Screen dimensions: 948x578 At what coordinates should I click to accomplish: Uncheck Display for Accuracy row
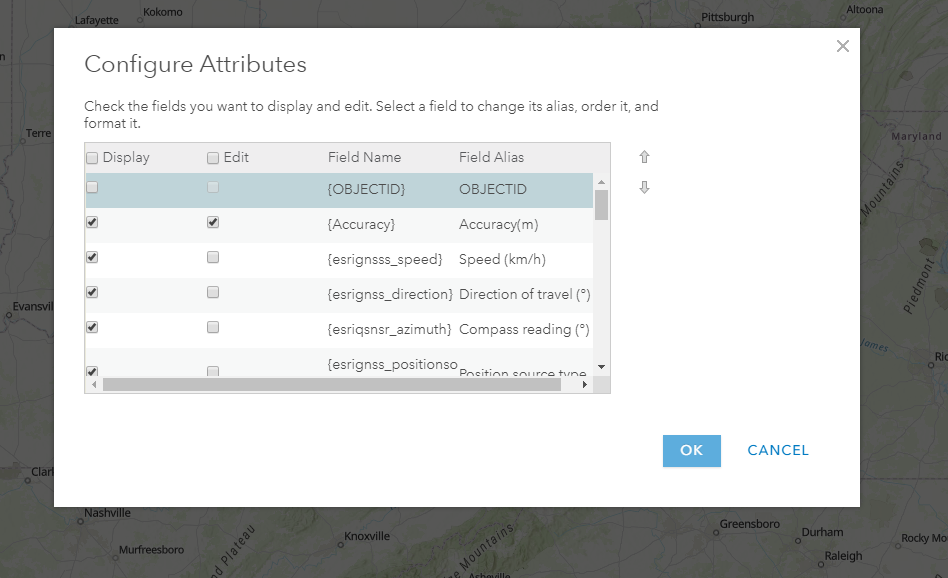(x=92, y=222)
